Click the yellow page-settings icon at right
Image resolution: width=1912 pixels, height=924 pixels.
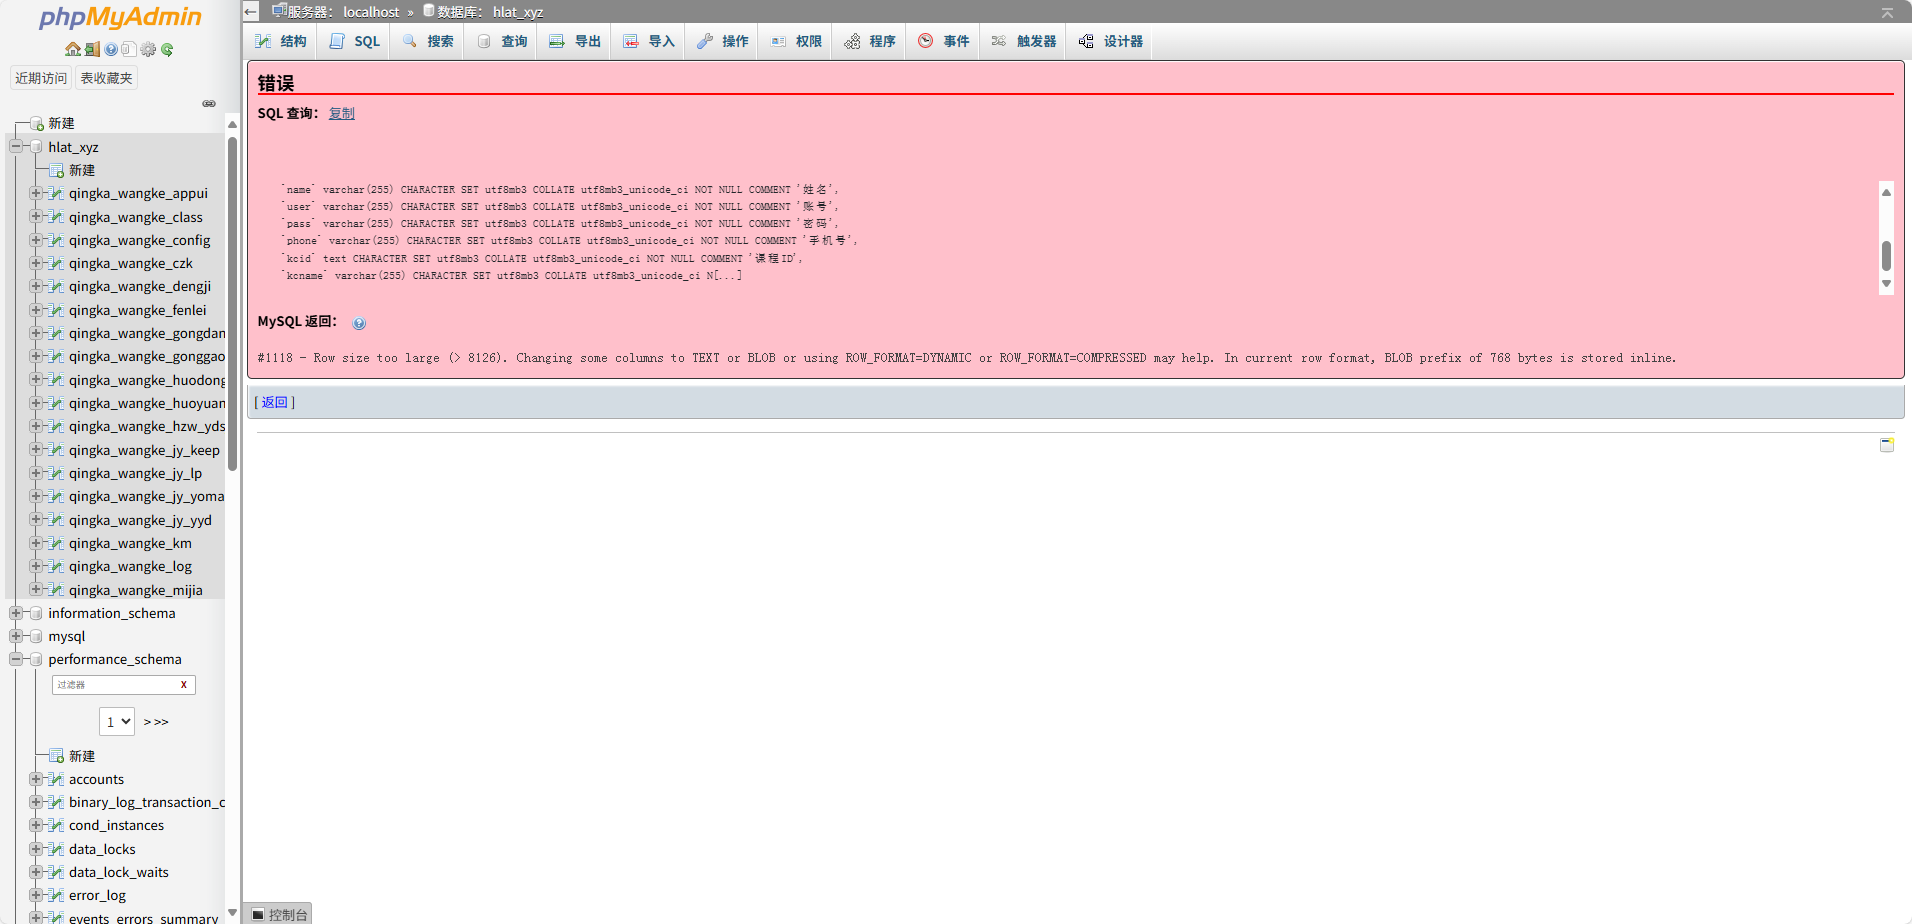(1887, 445)
